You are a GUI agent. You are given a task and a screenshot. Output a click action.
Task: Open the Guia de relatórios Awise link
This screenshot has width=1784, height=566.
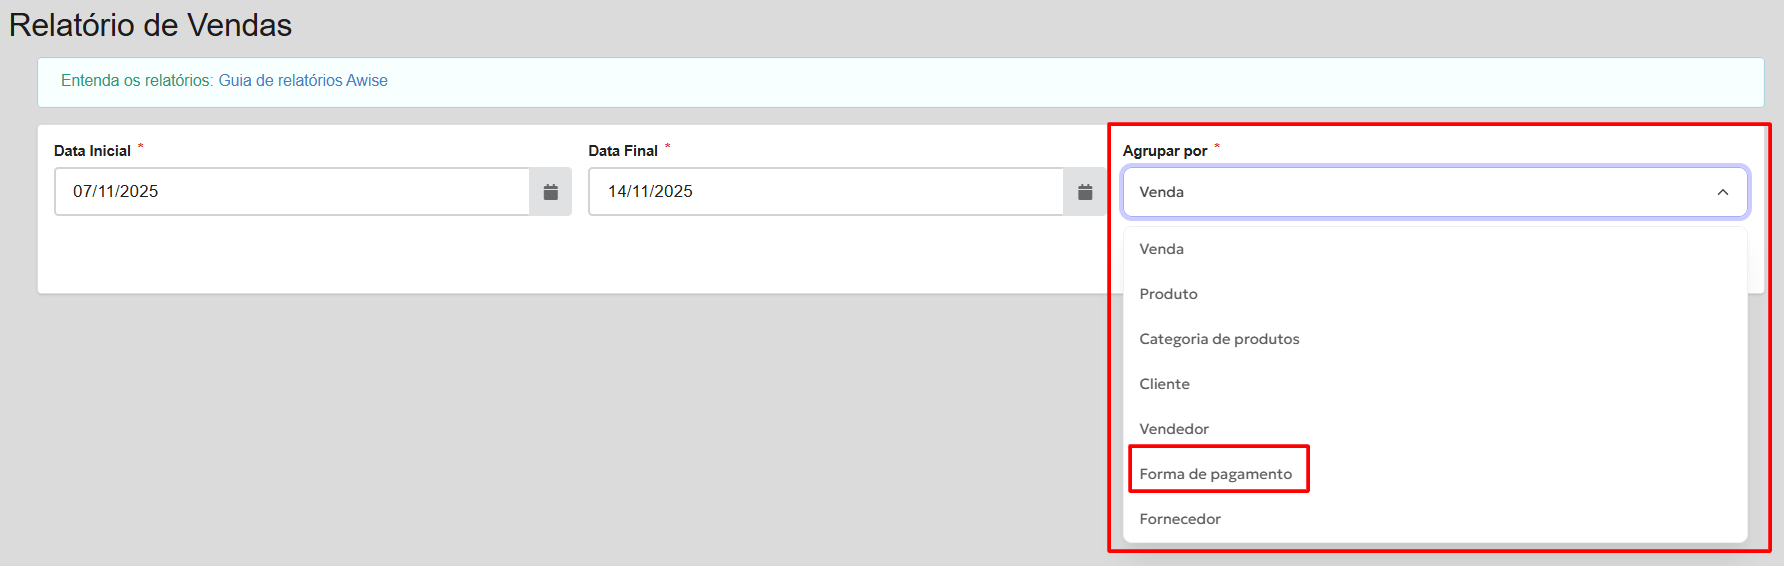[x=303, y=81]
